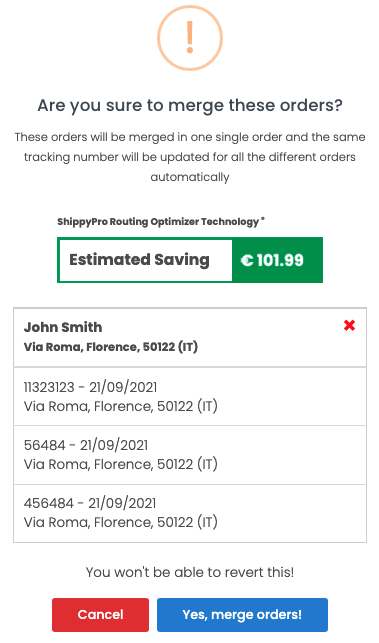Confirm with Yes, merge orders! button

(x=242, y=614)
